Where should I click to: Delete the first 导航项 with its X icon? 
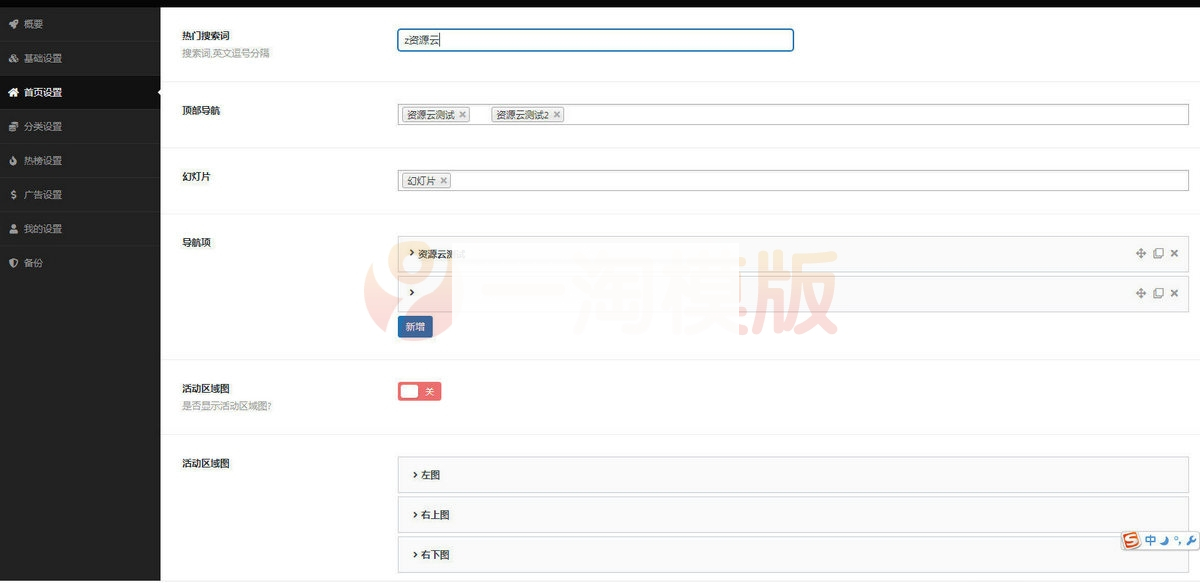tap(1174, 253)
